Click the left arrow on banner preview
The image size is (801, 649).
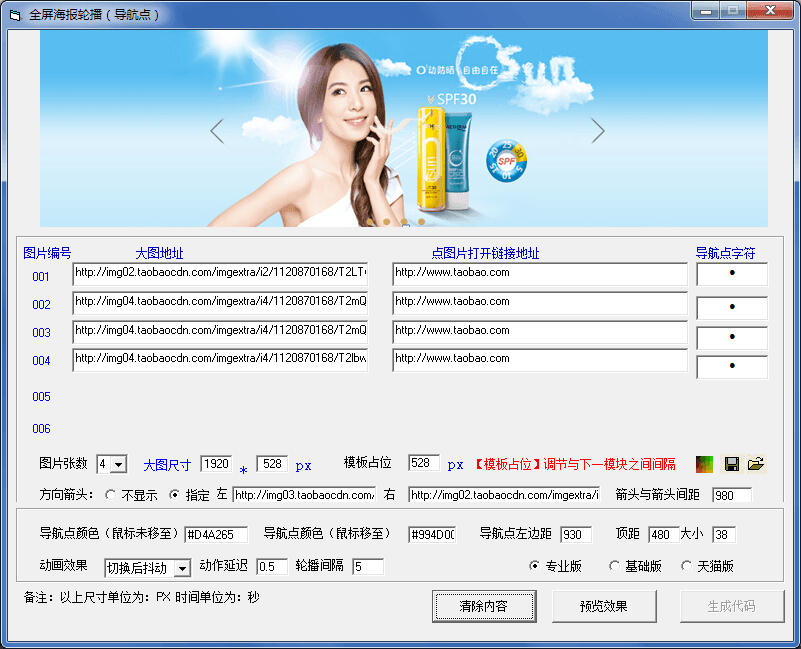(x=217, y=130)
